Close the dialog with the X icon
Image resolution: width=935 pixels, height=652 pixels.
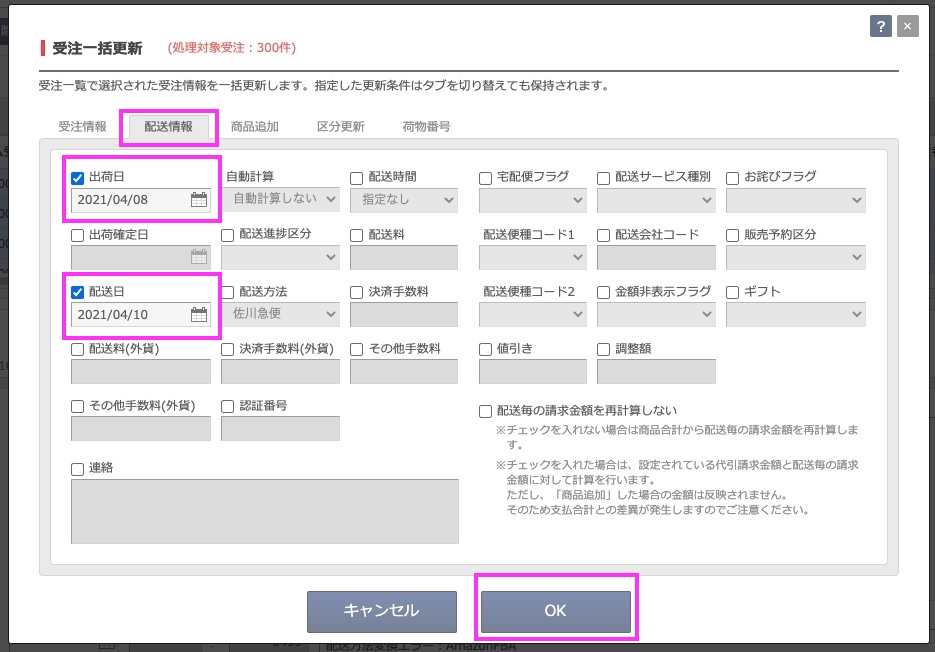pyautogui.click(x=906, y=27)
